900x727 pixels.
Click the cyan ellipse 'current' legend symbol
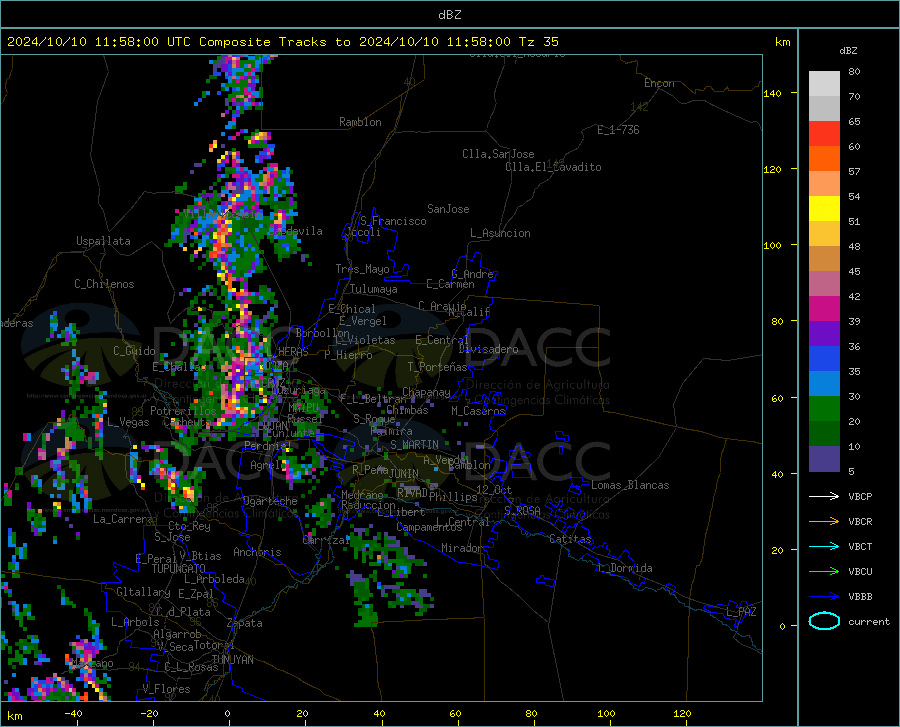click(x=824, y=621)
